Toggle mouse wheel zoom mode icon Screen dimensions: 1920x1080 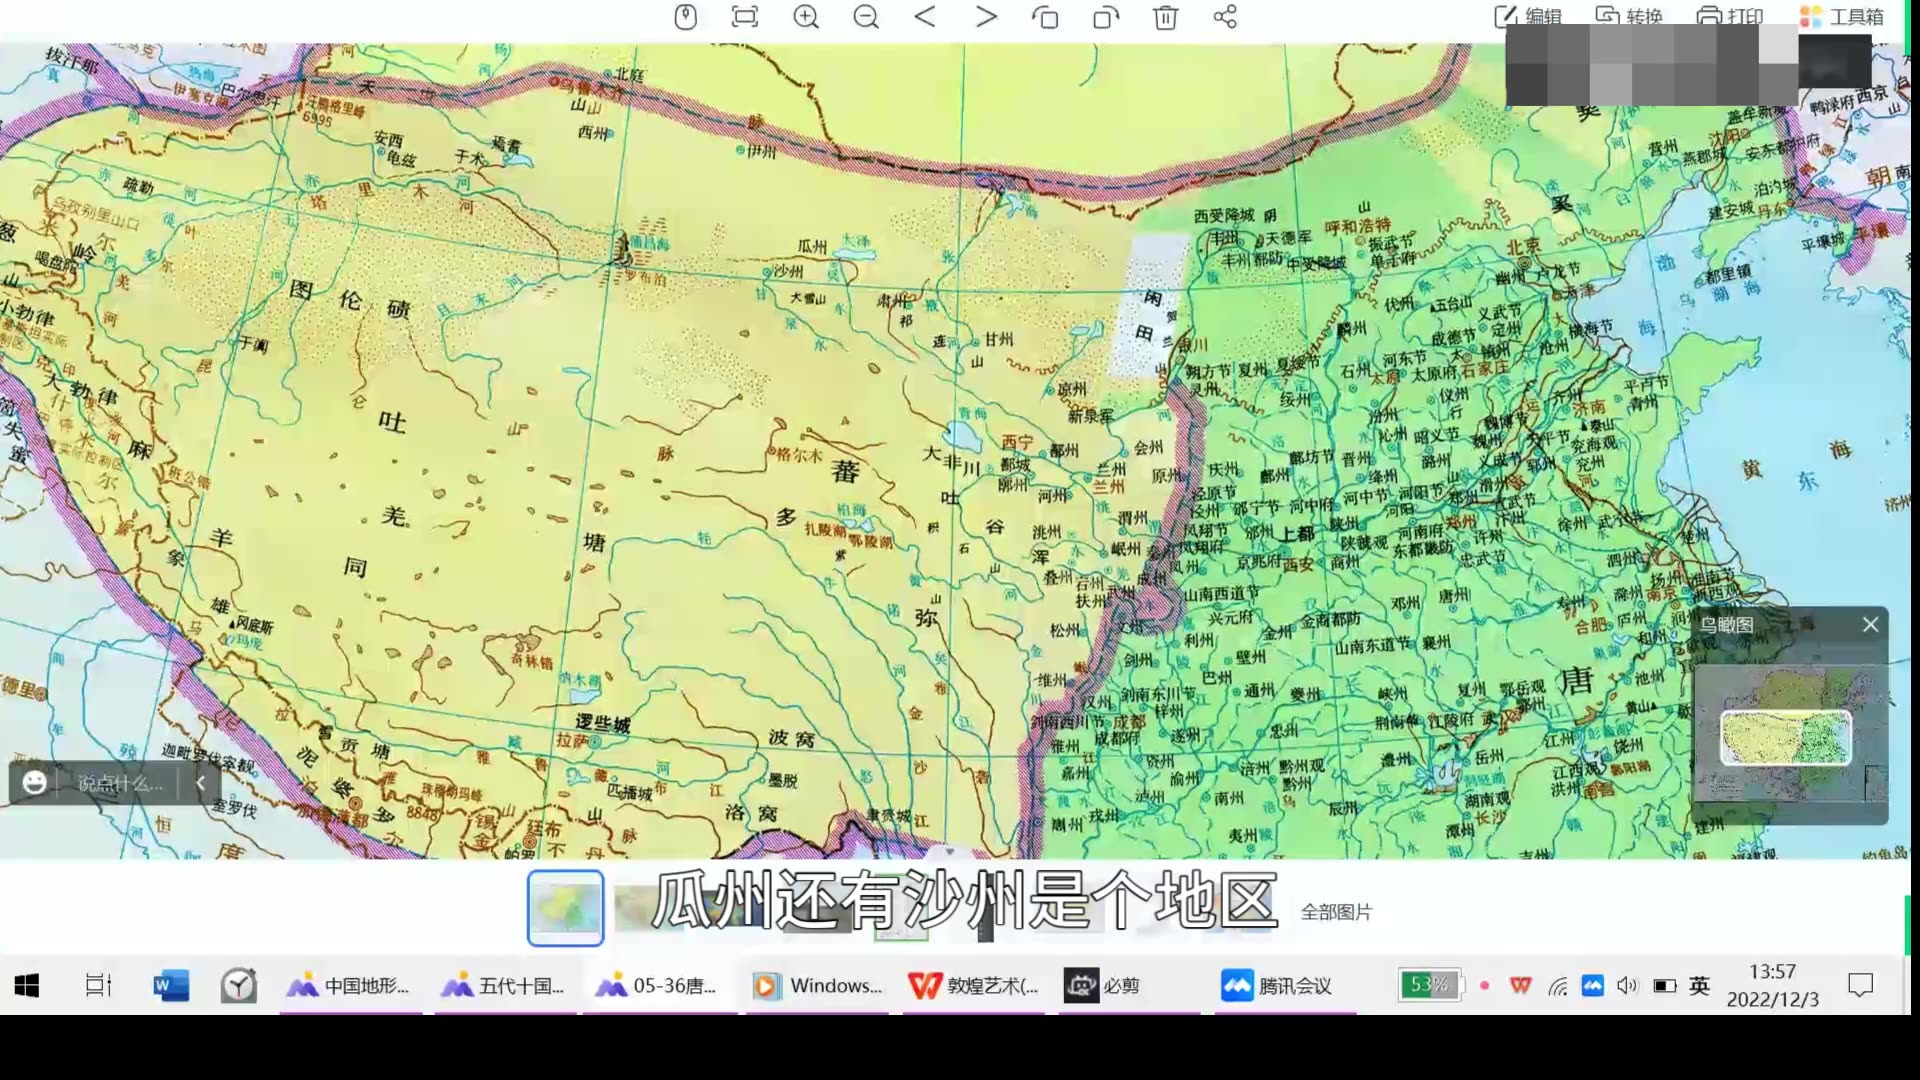pos(685,17)
